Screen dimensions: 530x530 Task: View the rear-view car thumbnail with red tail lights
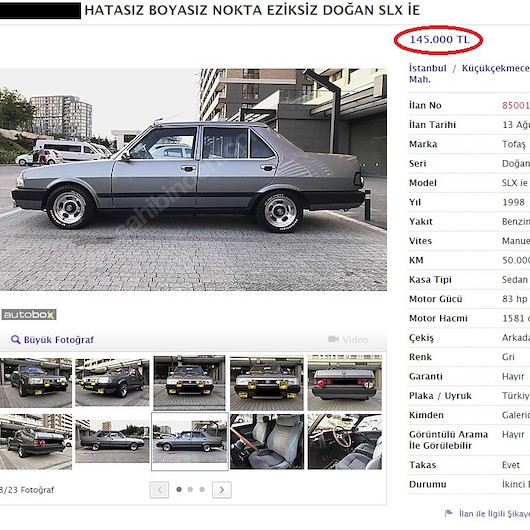(x=344, y=383)
